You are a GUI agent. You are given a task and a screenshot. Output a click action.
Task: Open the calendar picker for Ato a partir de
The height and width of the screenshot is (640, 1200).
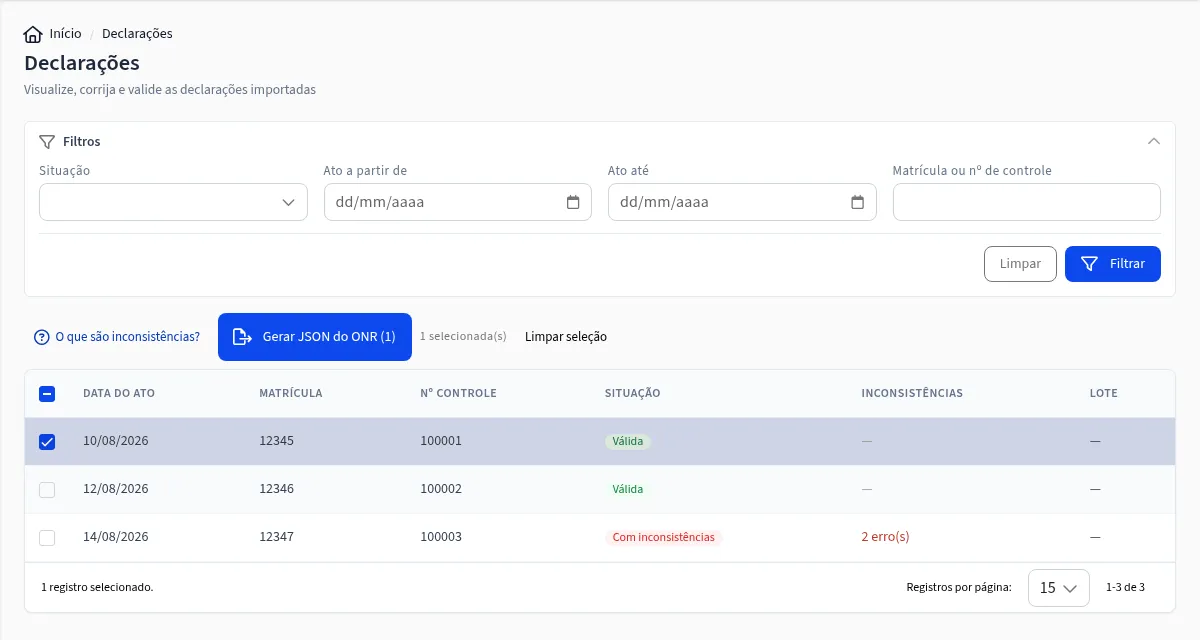click(x=573, y=202)
